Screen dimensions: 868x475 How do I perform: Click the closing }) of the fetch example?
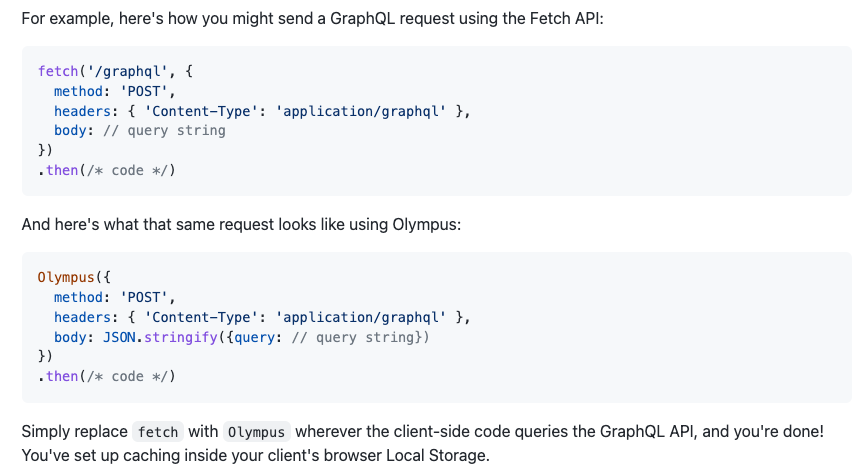45,151
